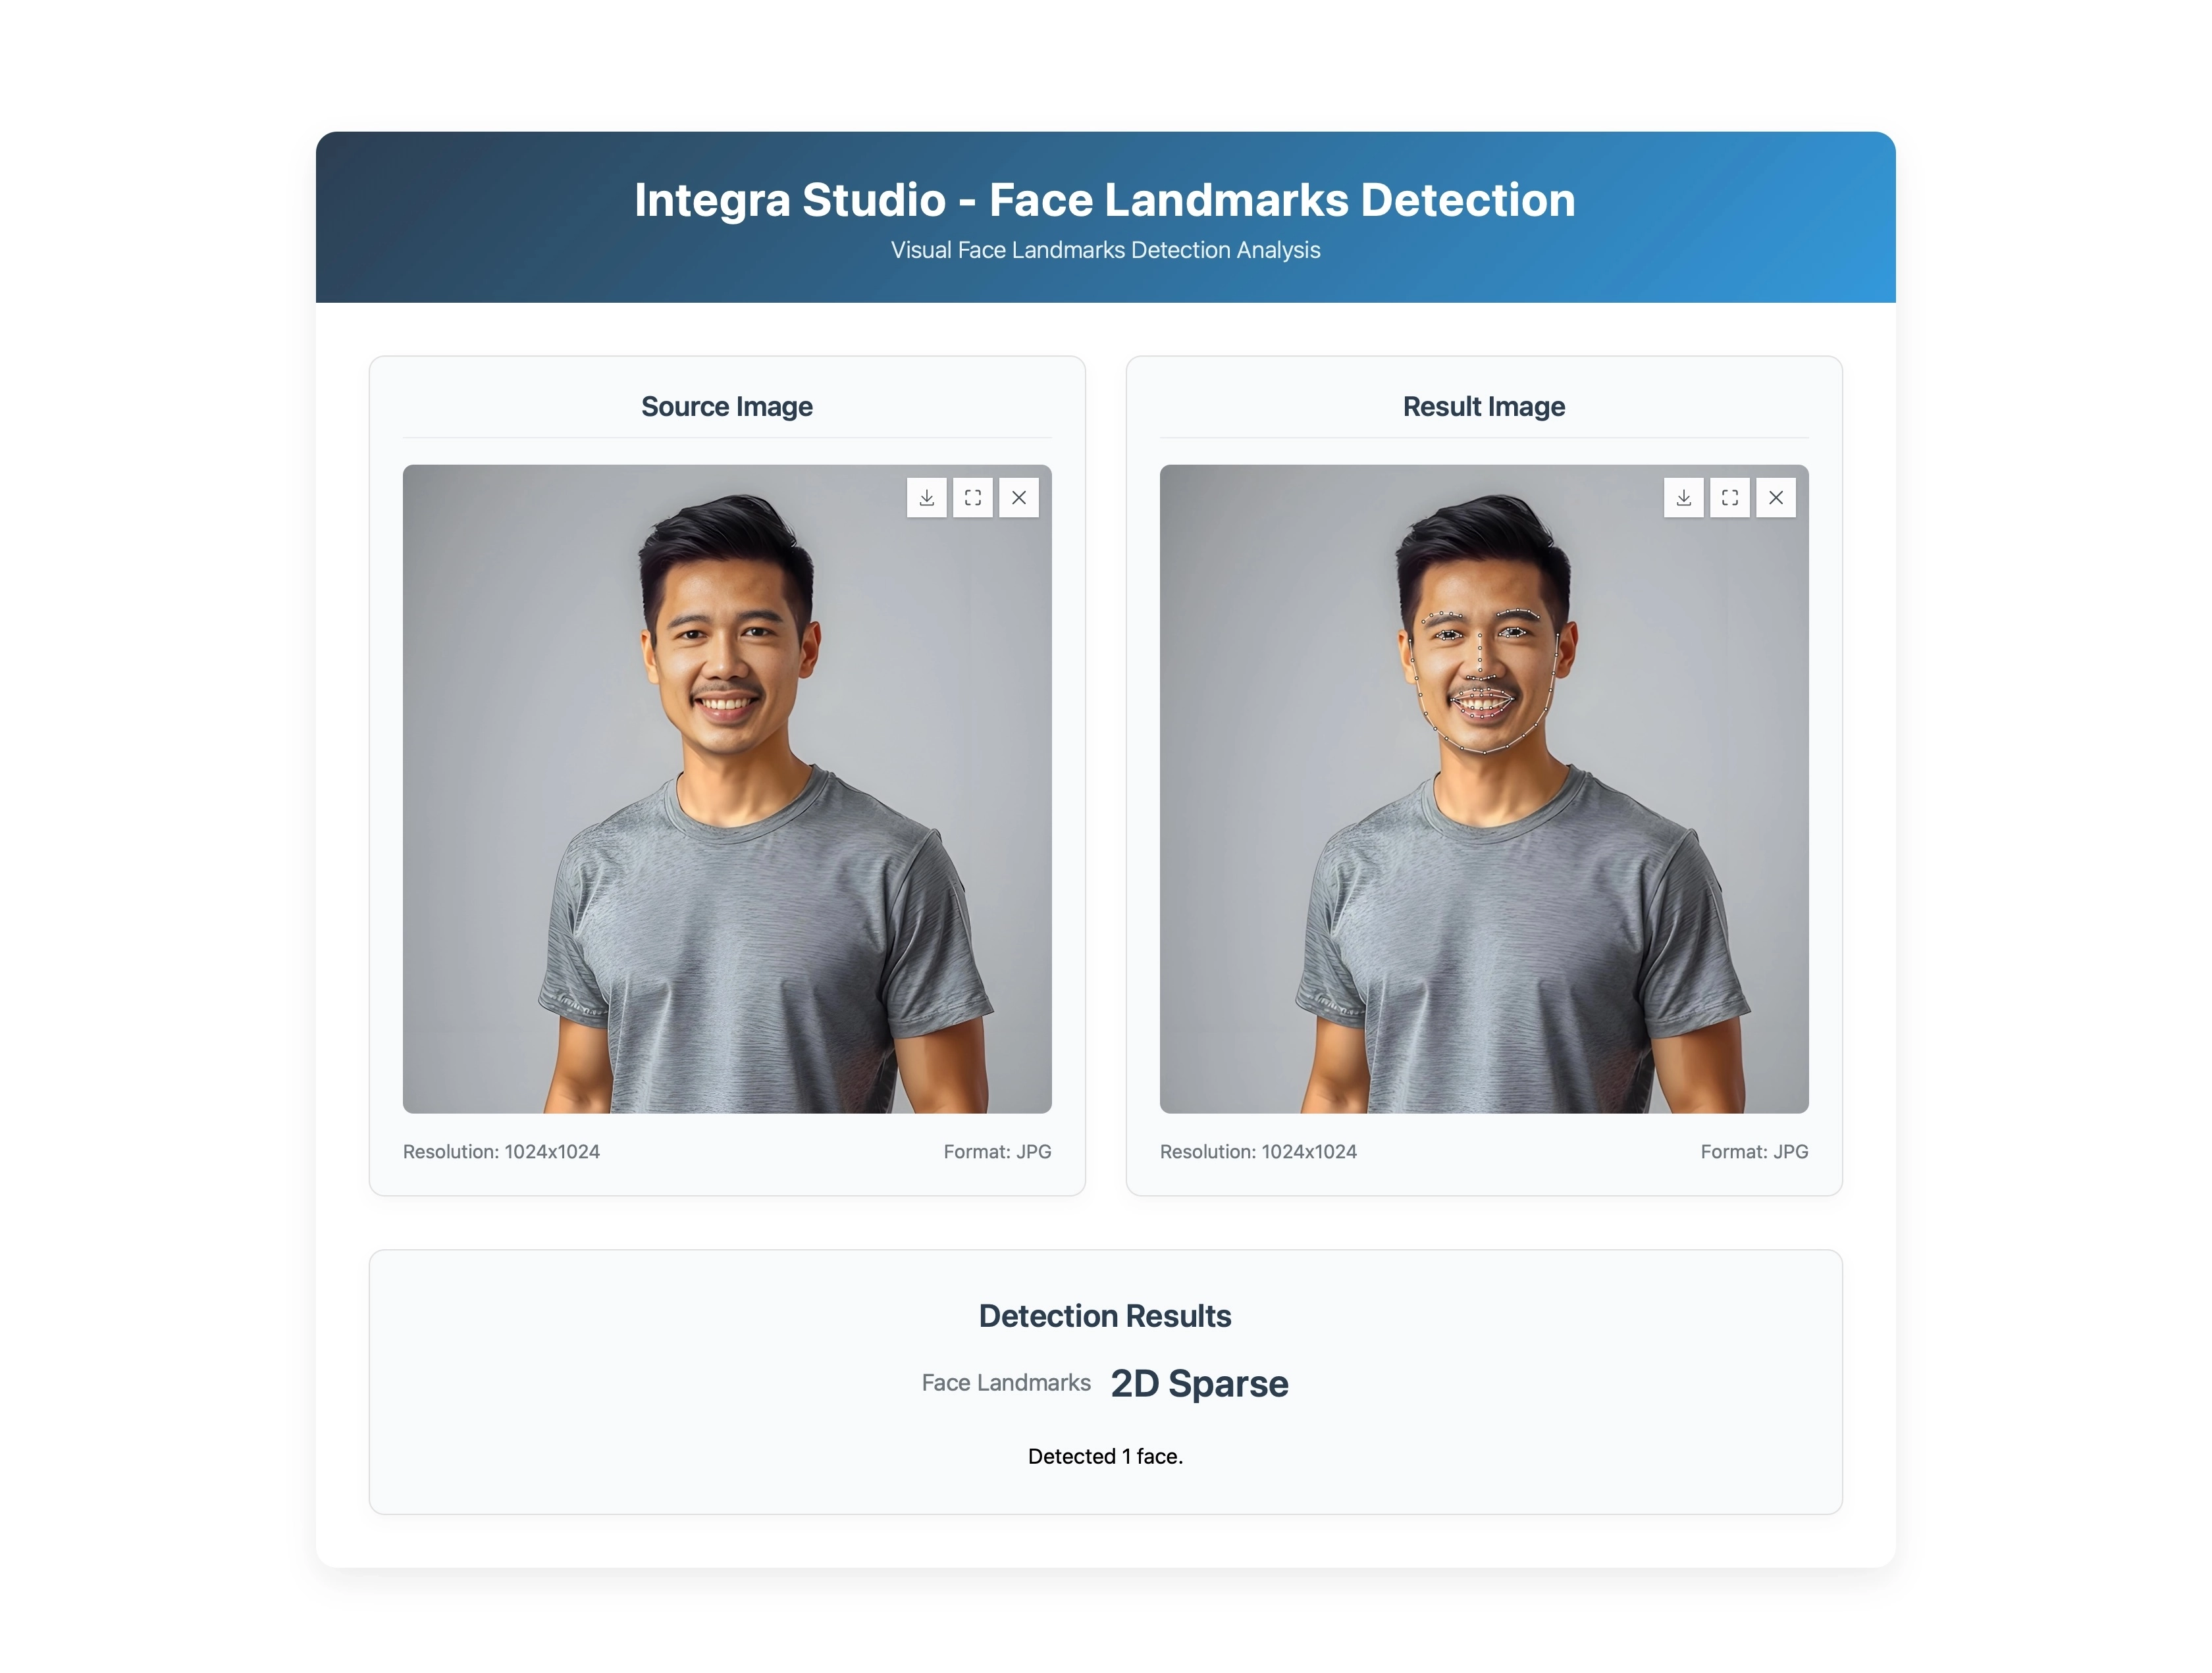Click the Result Image photo with landmarks
Viewport: 2212px width, 1673px height.
point(1484,789)
